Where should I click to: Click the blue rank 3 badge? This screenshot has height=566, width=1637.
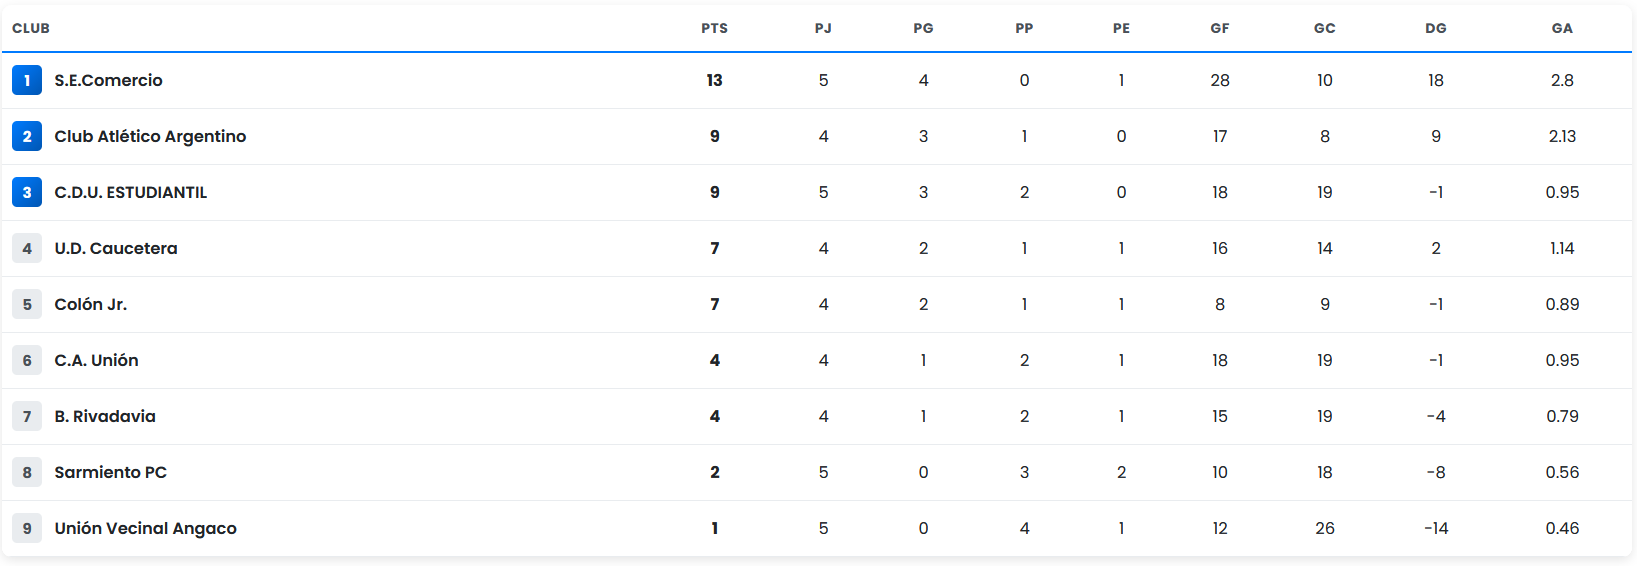27,192
